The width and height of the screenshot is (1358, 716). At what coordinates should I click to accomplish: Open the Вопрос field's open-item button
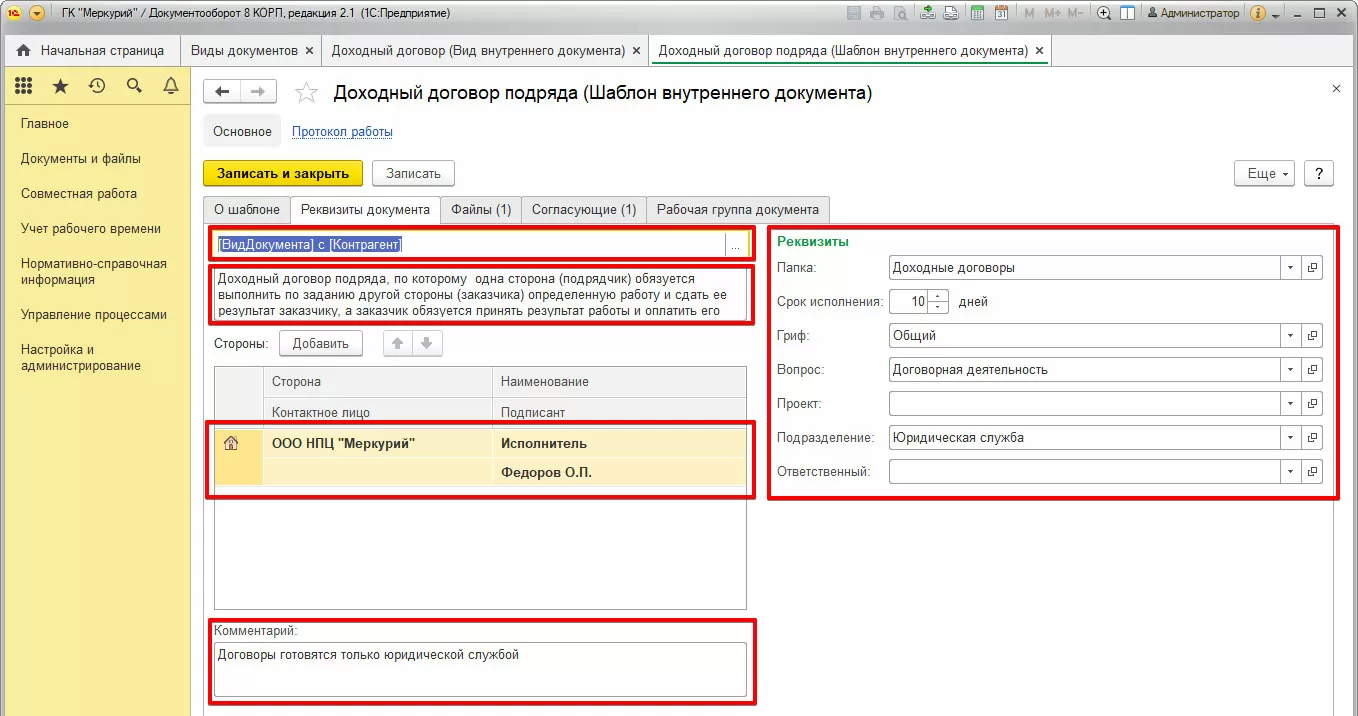pyautogui.click(x=1313, y=370)
